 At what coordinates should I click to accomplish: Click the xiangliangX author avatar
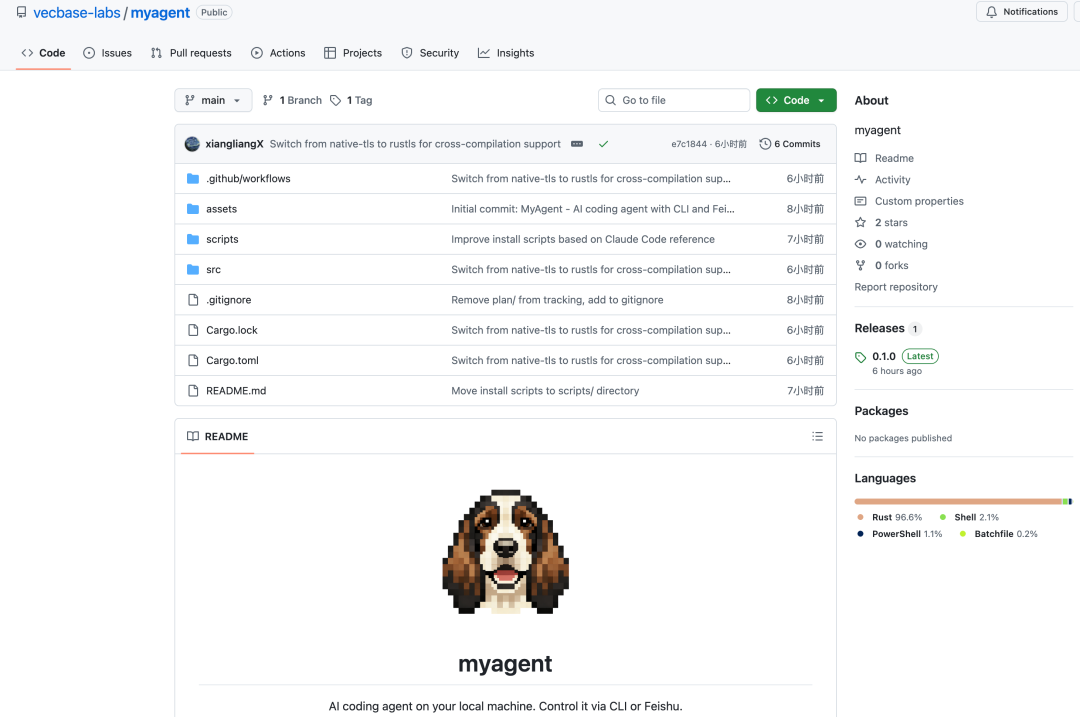(192, 144)
